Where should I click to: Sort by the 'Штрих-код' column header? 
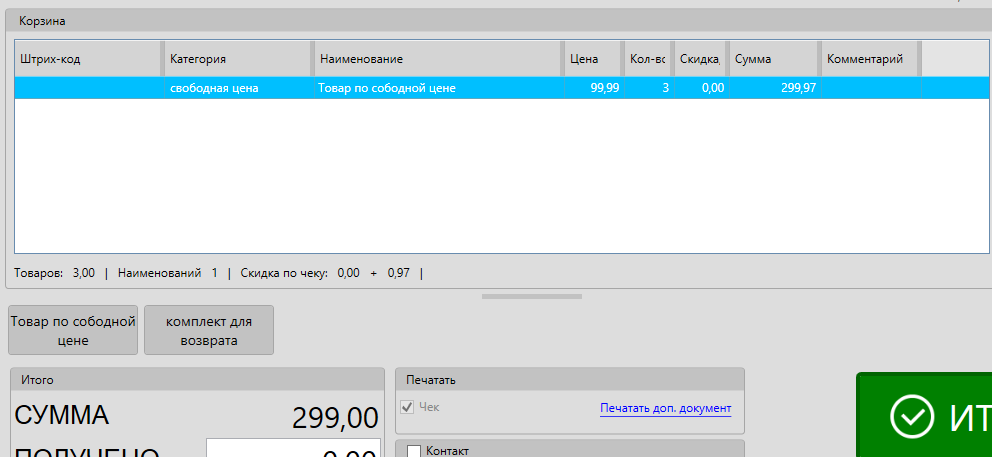(x=88, y=59)
